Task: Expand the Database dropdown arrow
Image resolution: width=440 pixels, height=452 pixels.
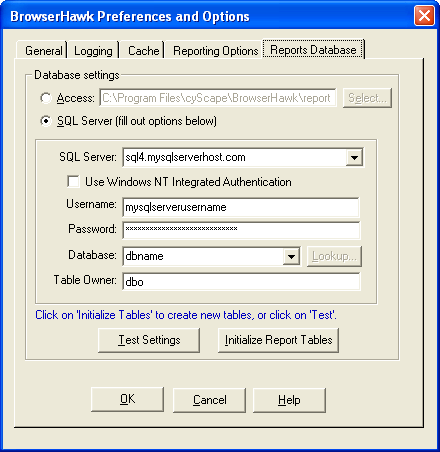Action: [291, 256]
